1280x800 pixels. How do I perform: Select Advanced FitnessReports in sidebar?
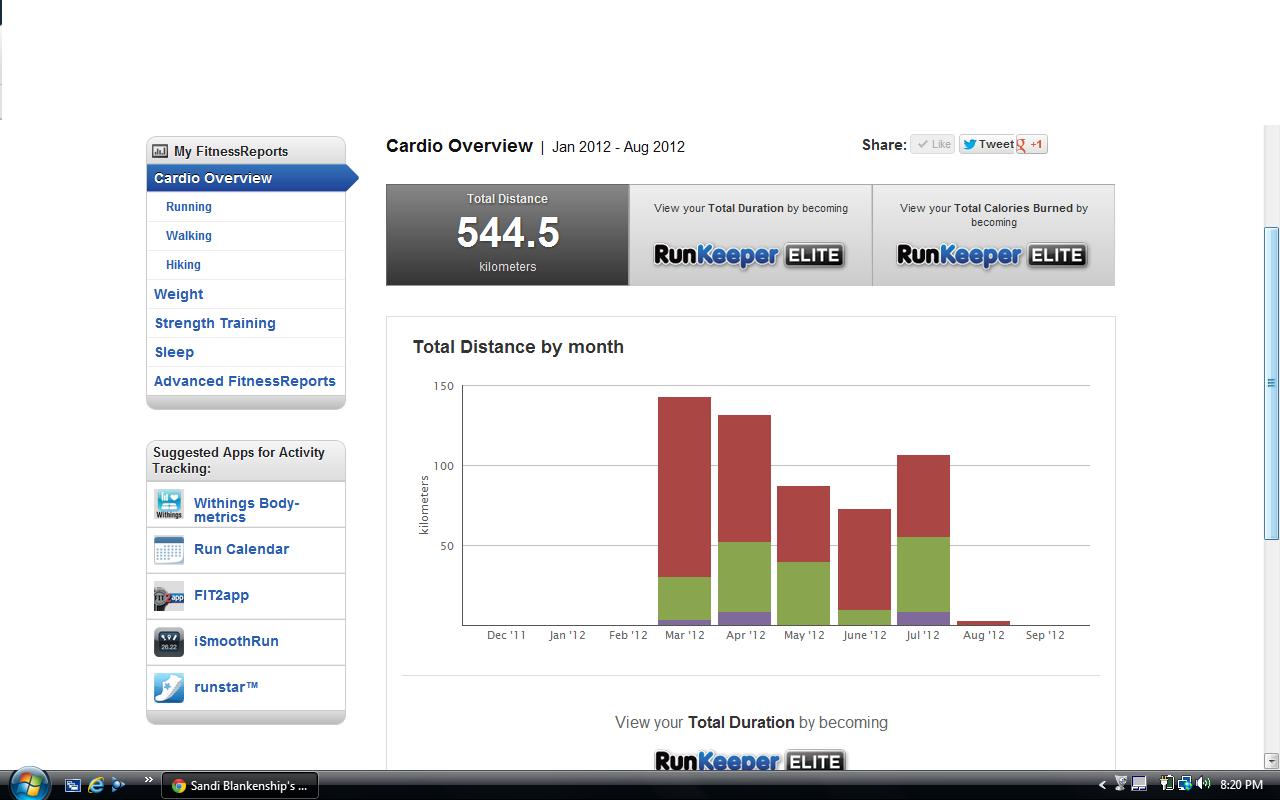[245, 381]
